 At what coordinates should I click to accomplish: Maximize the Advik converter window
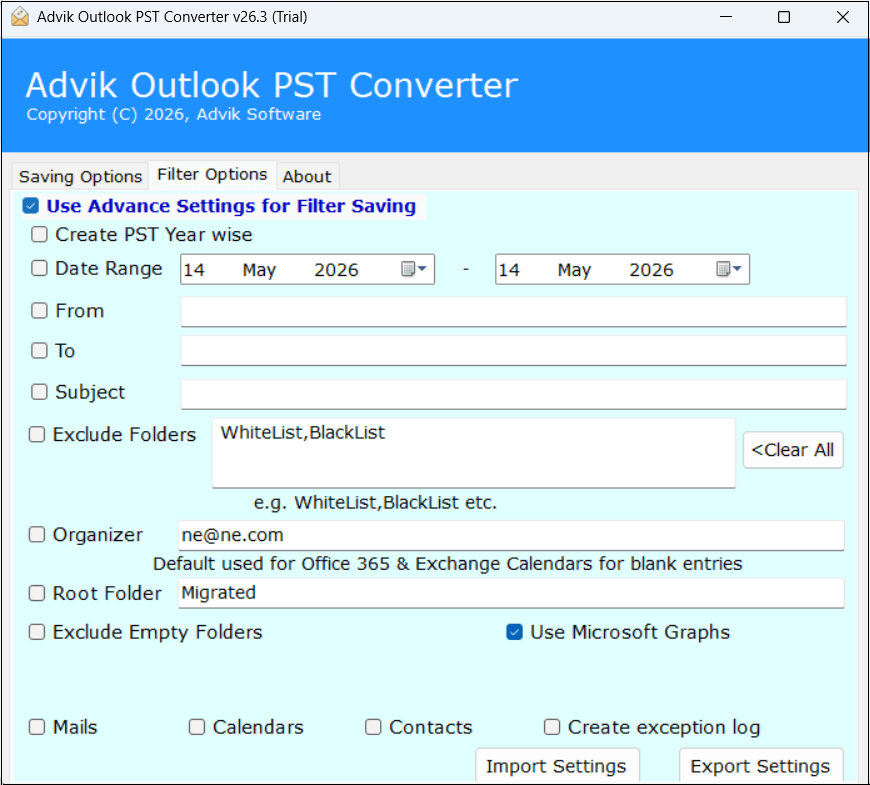[784, 17]
